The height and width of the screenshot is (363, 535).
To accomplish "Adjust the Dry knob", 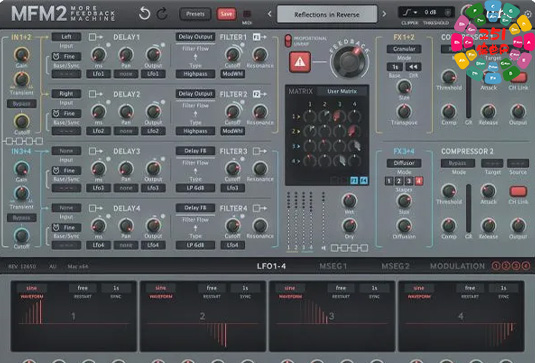I will pos(349,226).
